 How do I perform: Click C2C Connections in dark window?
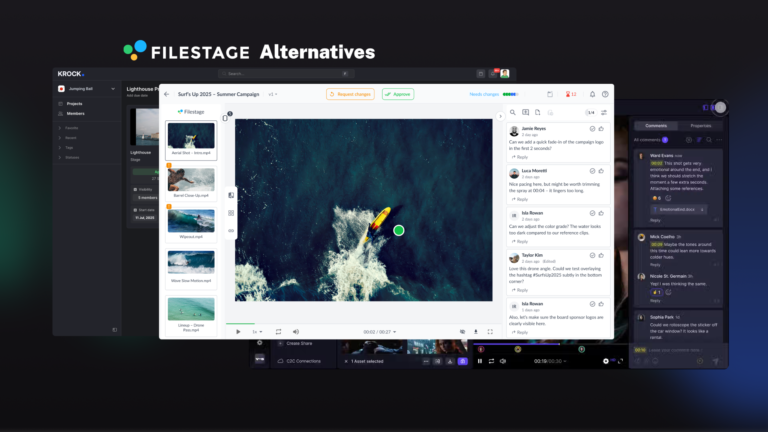click(x=299, y=361)
